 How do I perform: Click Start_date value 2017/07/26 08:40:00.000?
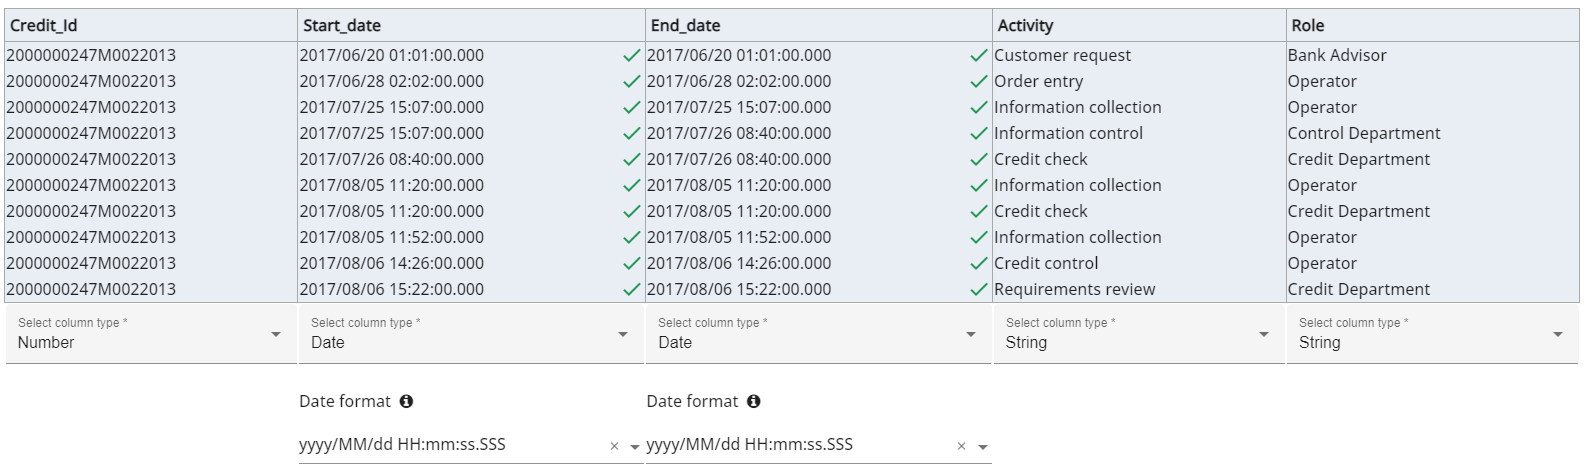392,160
